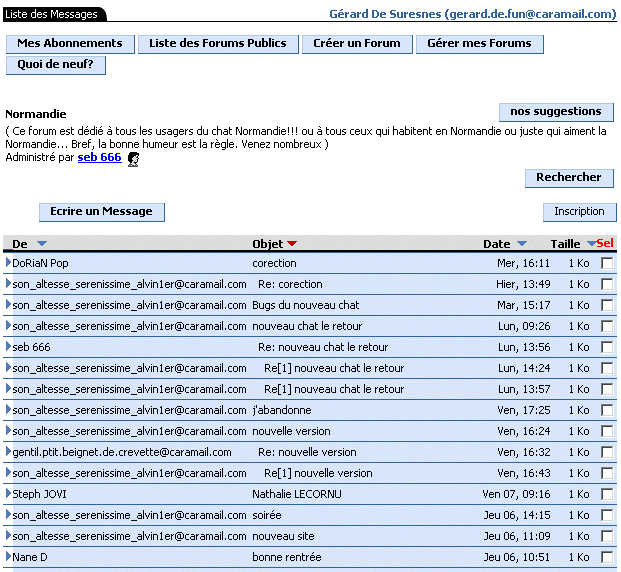Check box for Re[1] message at 14:24
This screenshot has height=572, width=621.
(x=607, y=368)
